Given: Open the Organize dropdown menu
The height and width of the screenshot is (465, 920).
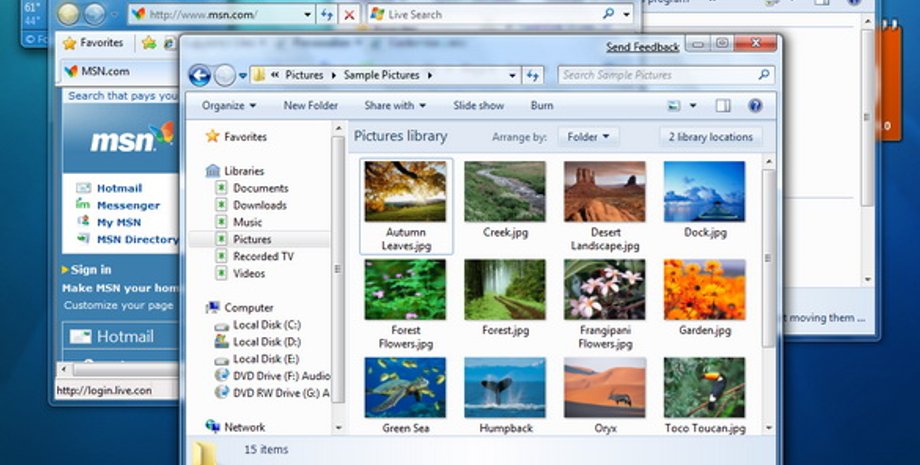Looking at the screenshot, I should tap(228, 106).
